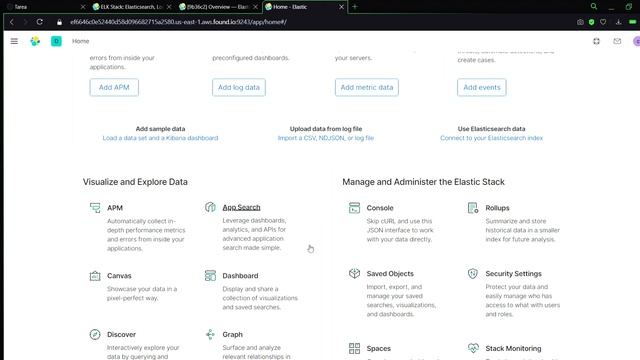Open the Graph title

pyautogui.click(x=232, y=334)
